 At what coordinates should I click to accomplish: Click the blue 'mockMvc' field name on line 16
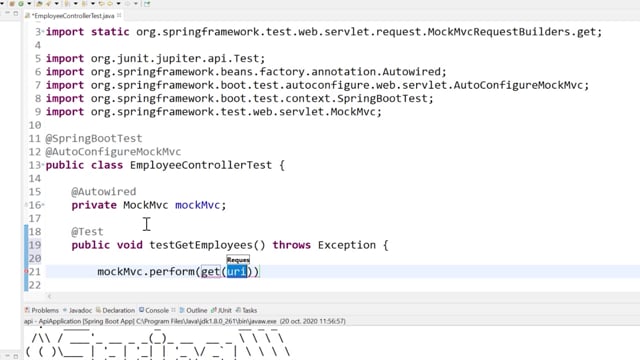(x=198, y=205)
